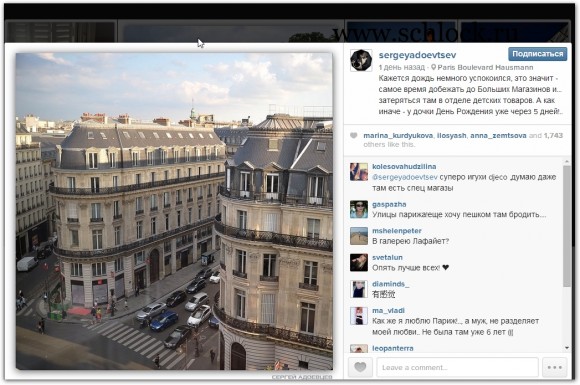
Task: Open marina_kurdyukova's profile from likes
Action: 398,135
